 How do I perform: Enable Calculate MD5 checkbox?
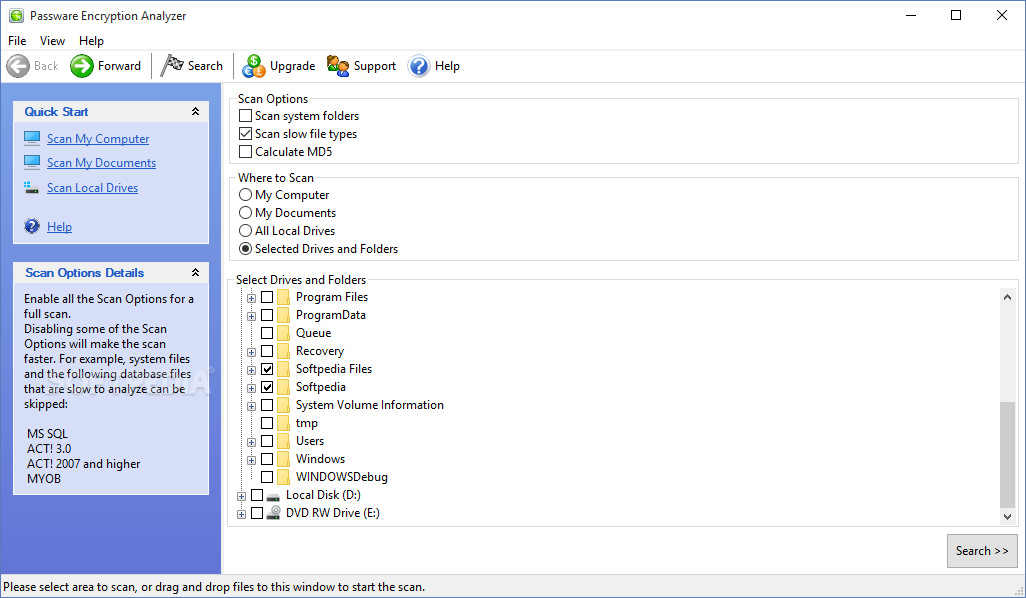pos(245,152)
